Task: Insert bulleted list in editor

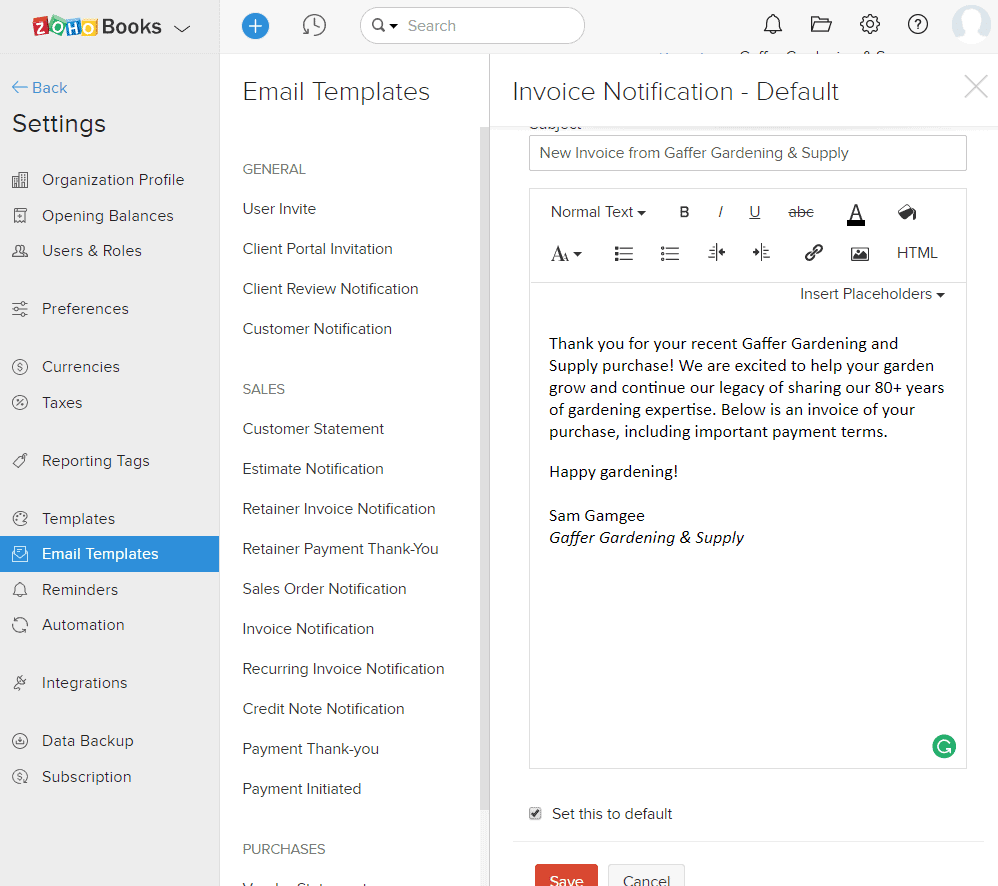Action: click(670, 253)
